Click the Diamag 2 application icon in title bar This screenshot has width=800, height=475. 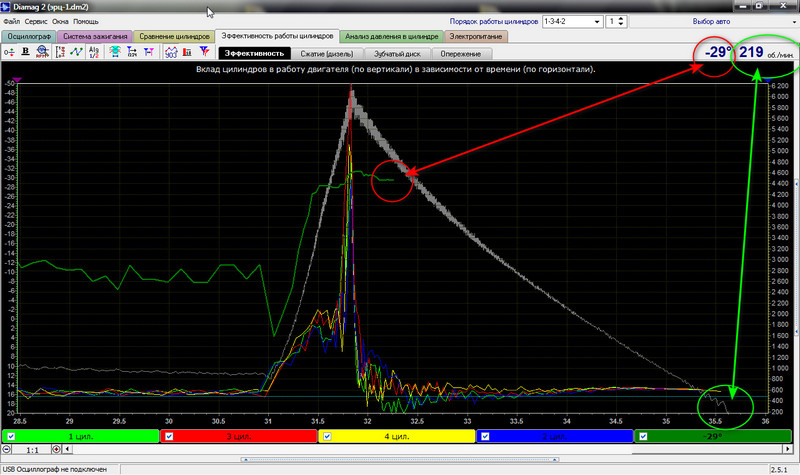[x=6, y=7]
